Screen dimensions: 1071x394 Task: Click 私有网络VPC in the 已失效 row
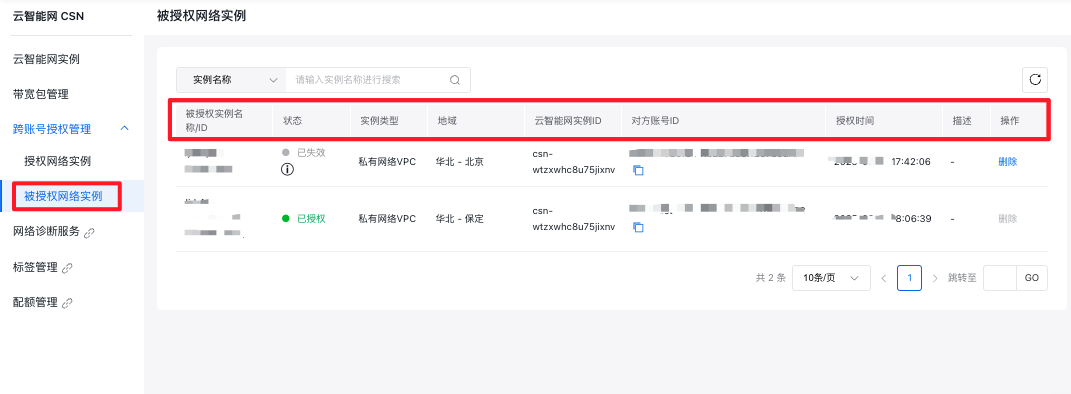pyautogui.click(x=387, y=162)
